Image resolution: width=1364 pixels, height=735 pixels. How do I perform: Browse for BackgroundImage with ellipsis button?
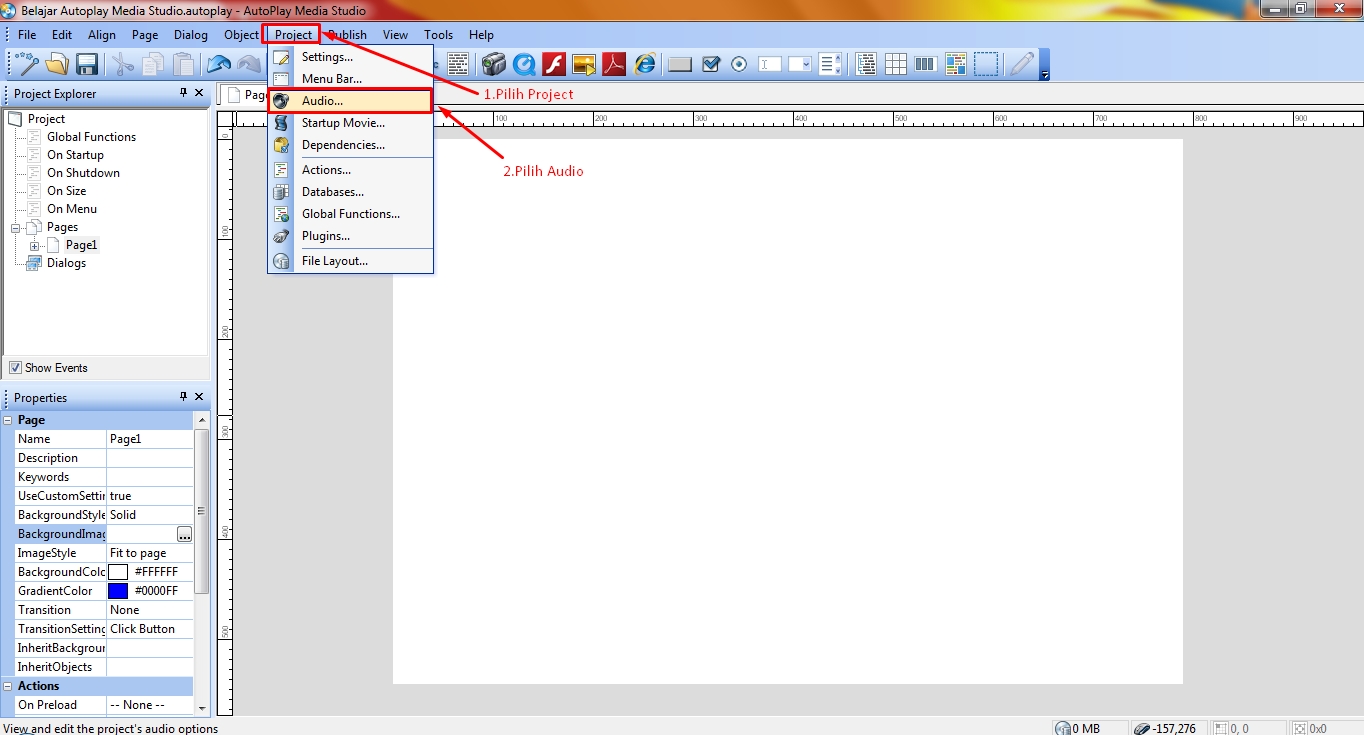tap(184, 535)
